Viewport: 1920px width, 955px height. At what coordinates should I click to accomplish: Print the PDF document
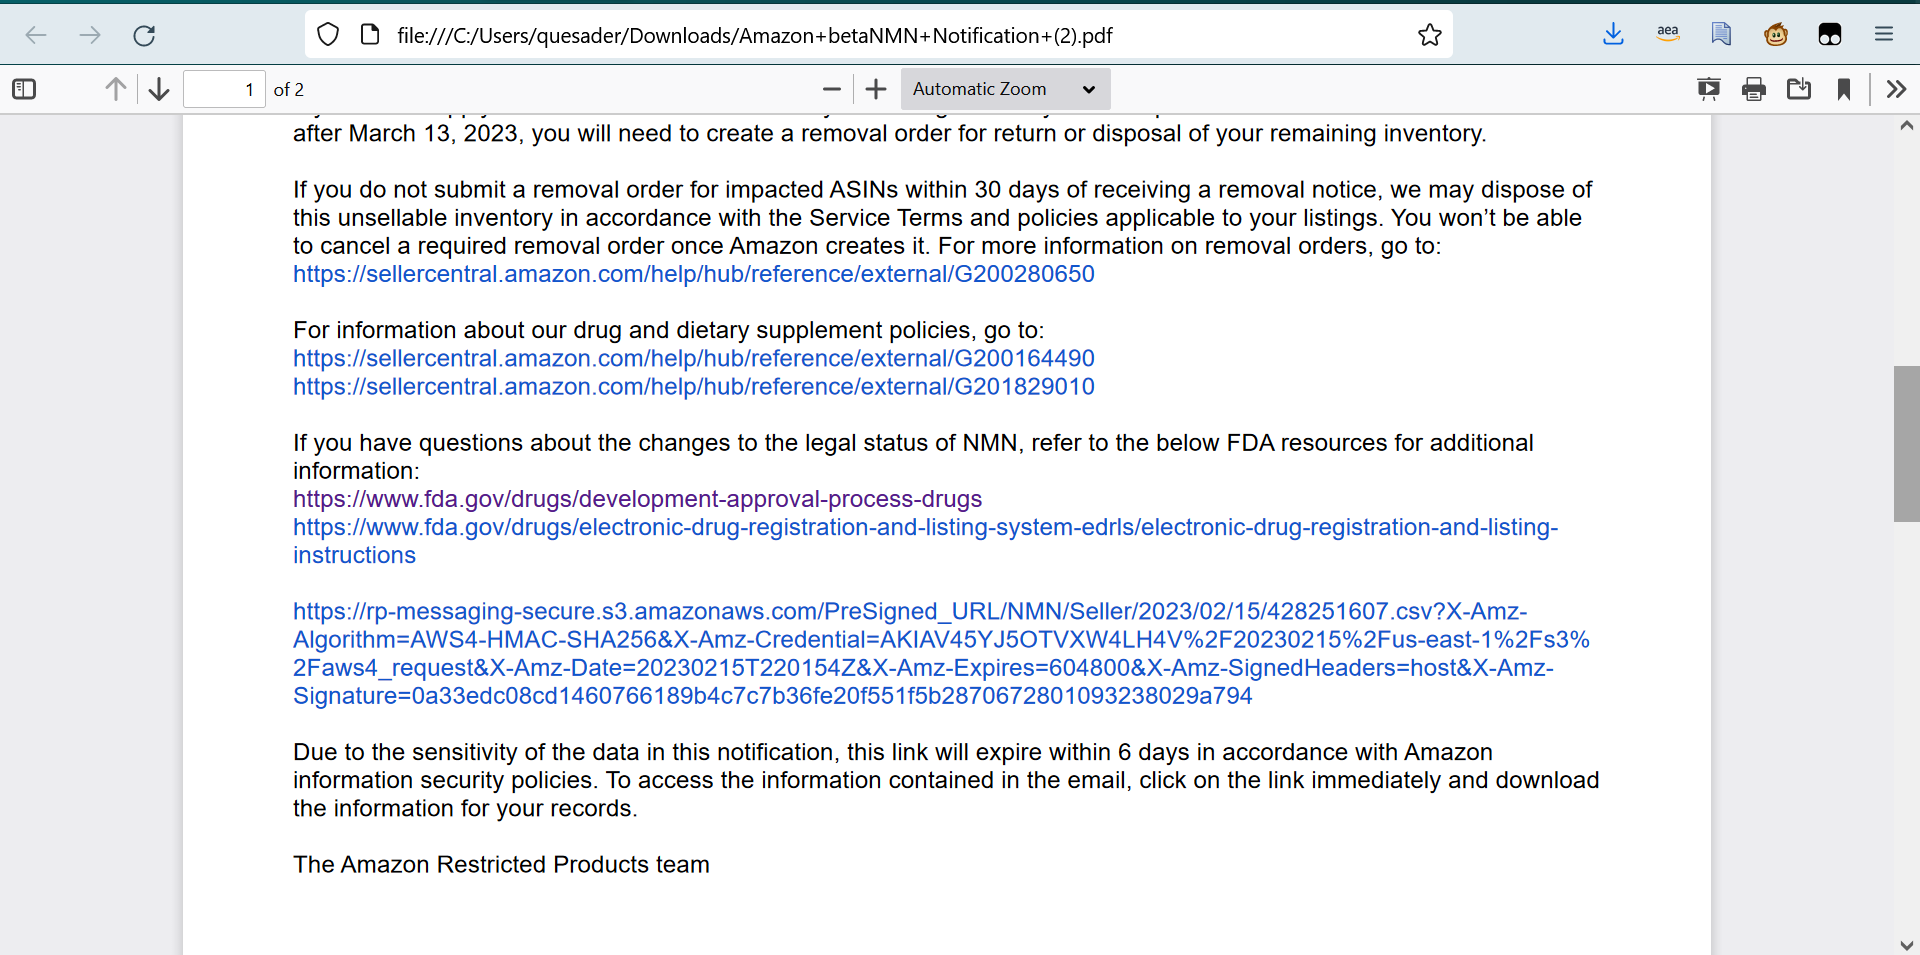click(1754, 89)
